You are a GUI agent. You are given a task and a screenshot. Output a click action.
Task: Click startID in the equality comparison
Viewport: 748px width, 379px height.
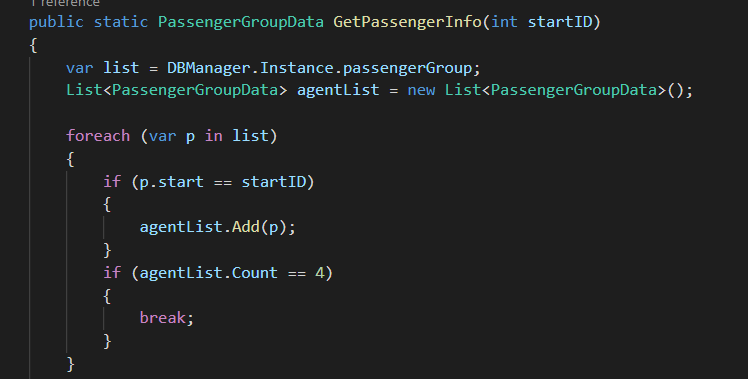point(273,182)
